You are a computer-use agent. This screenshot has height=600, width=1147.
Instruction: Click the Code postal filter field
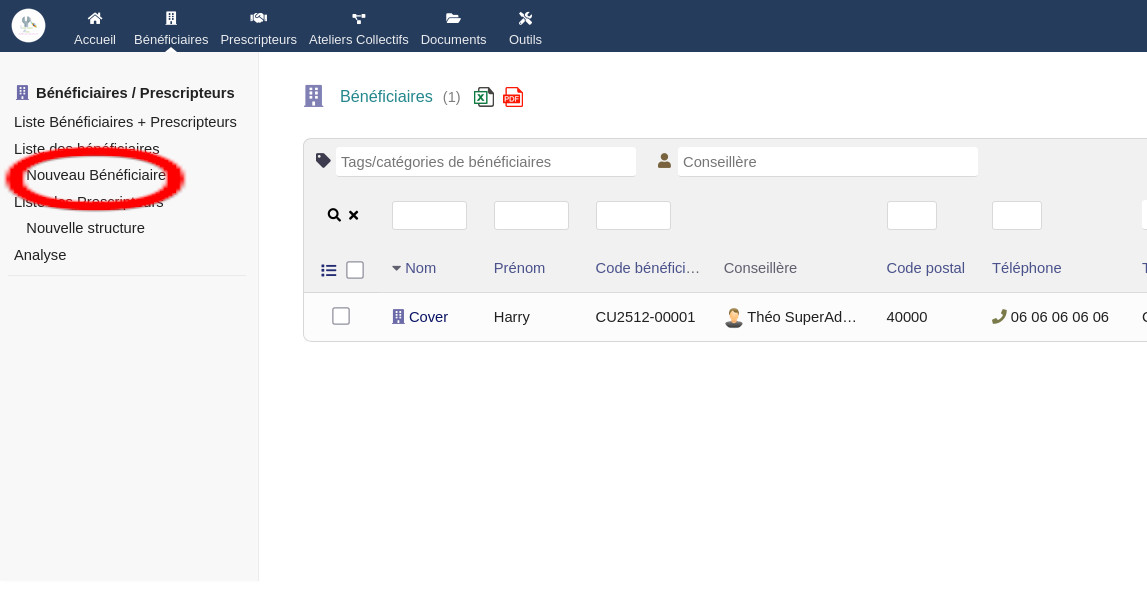point(911,215)
